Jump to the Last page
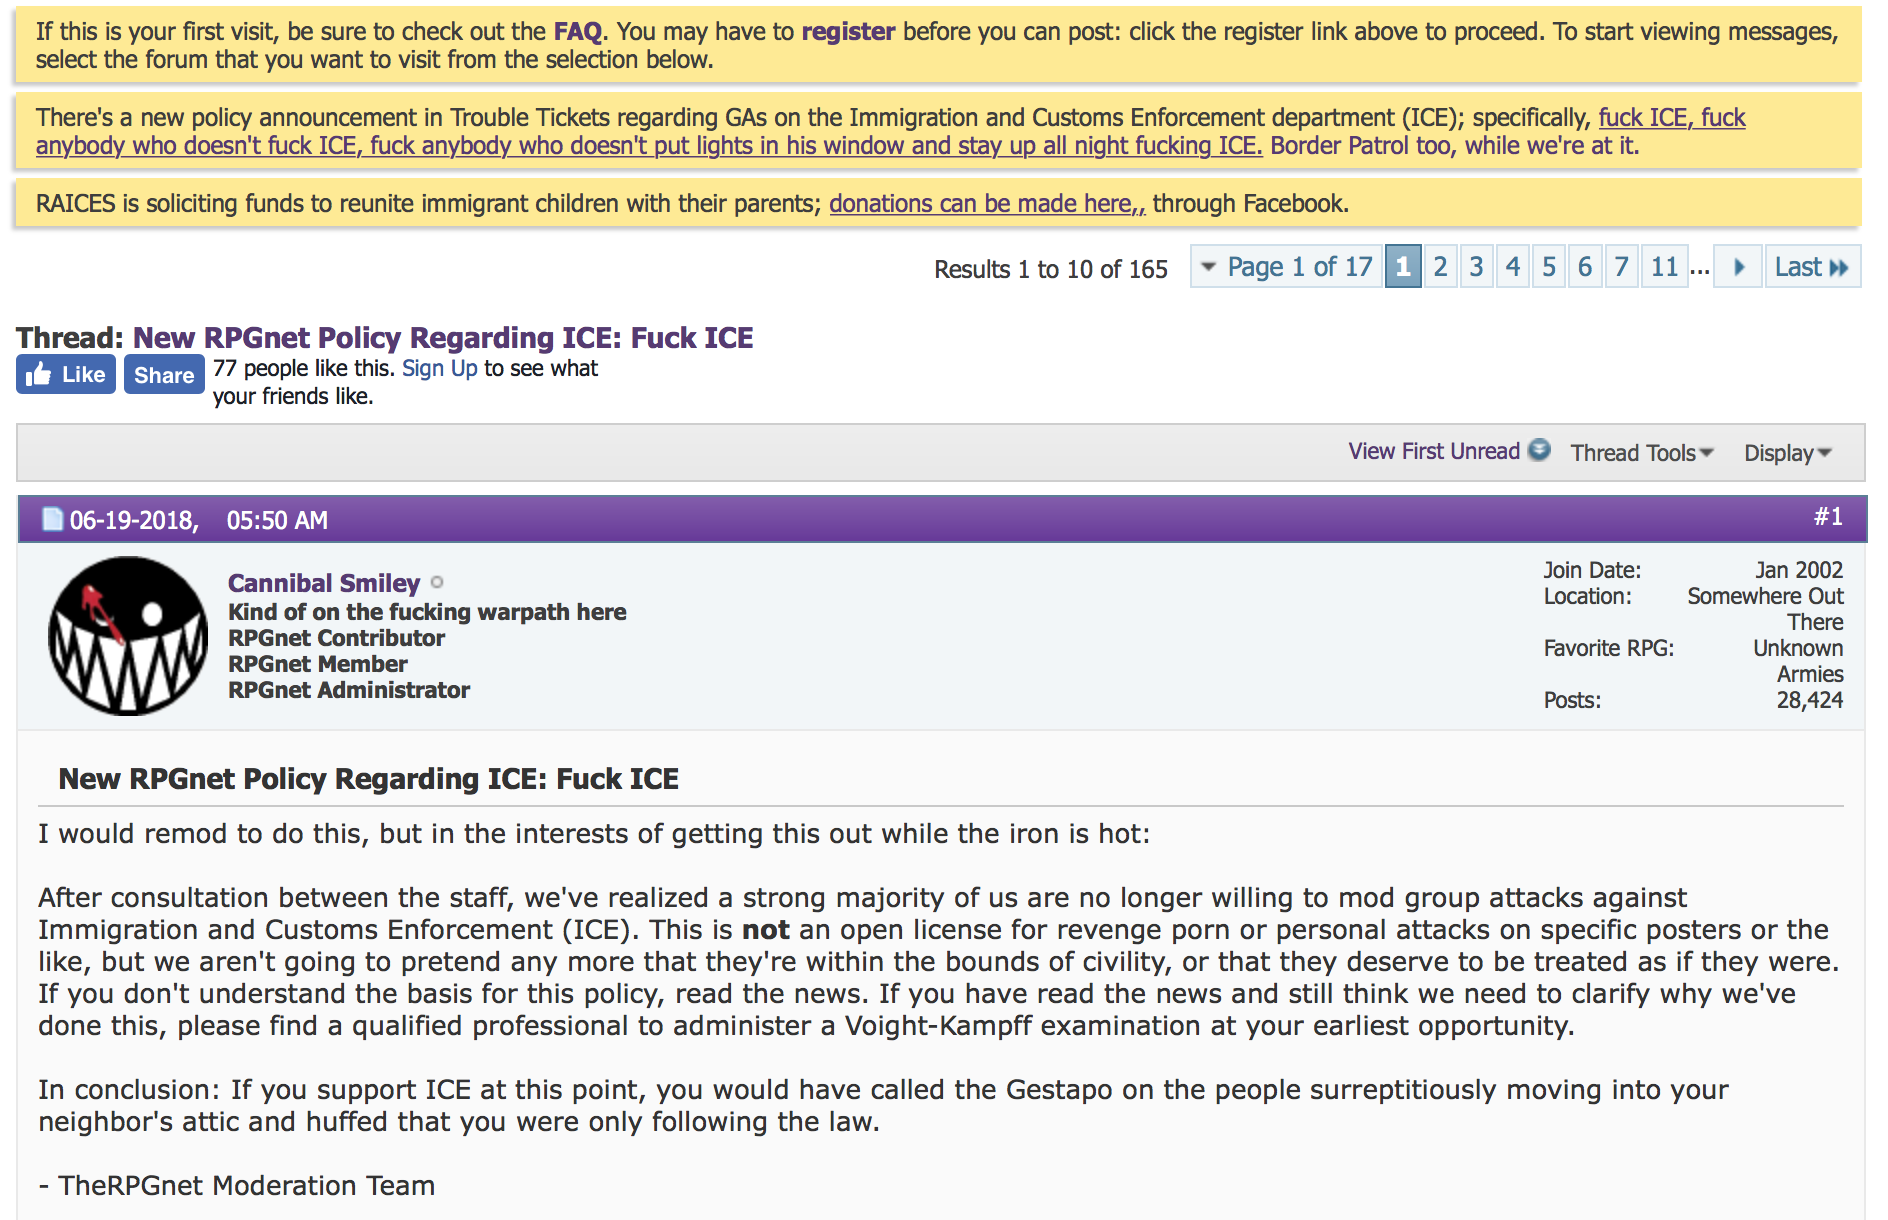The height and width of the screenshot is (1220, 1888). (1812, 267)
